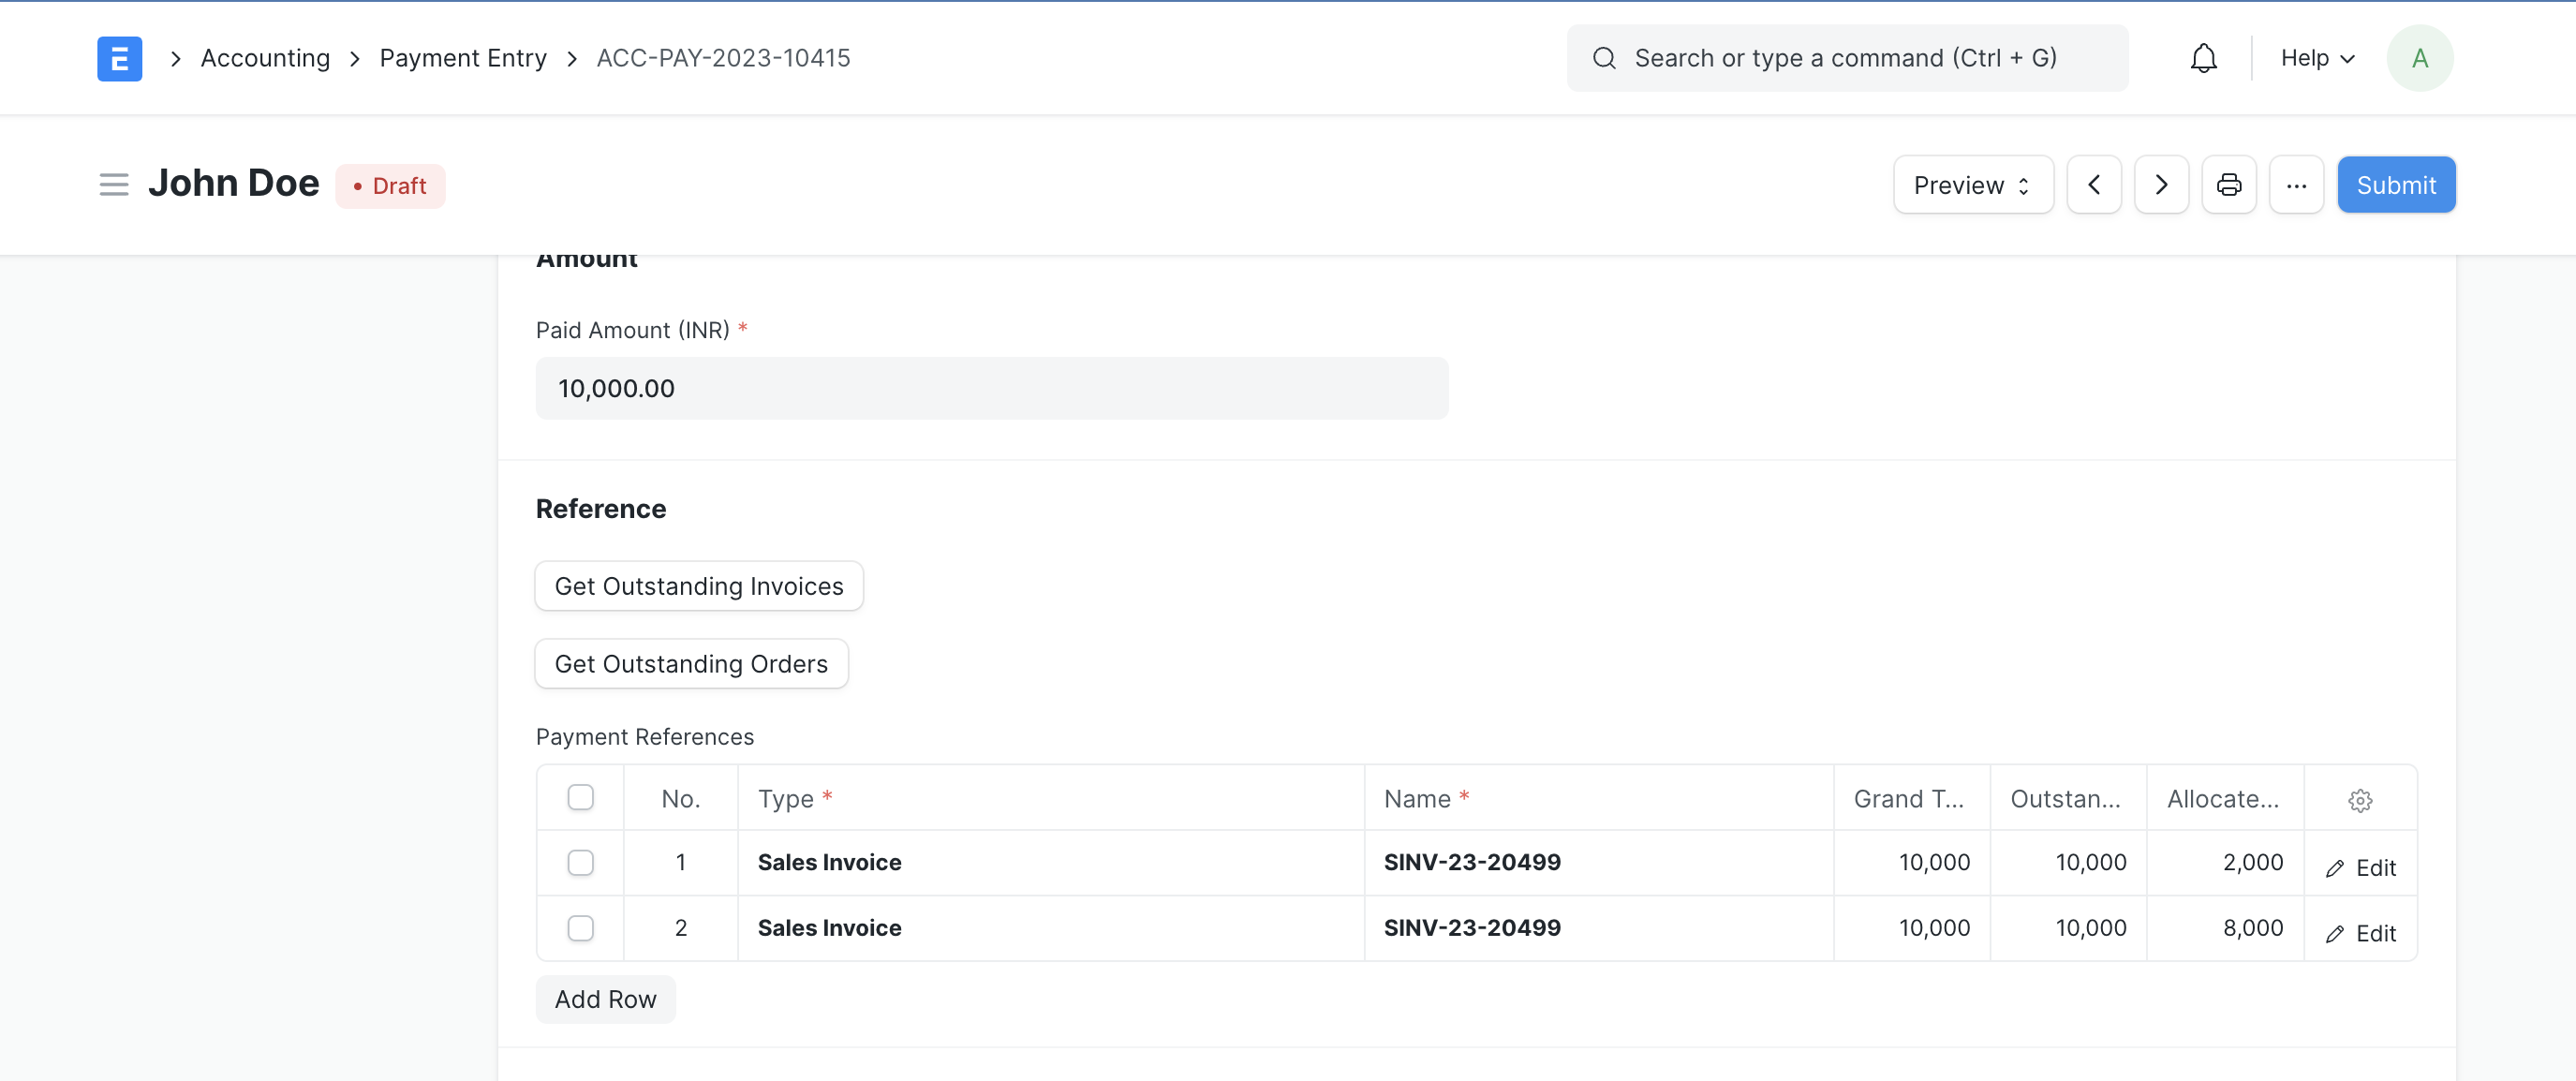
Task: Click the Print icon
Action: click(x=2229, y=184)
